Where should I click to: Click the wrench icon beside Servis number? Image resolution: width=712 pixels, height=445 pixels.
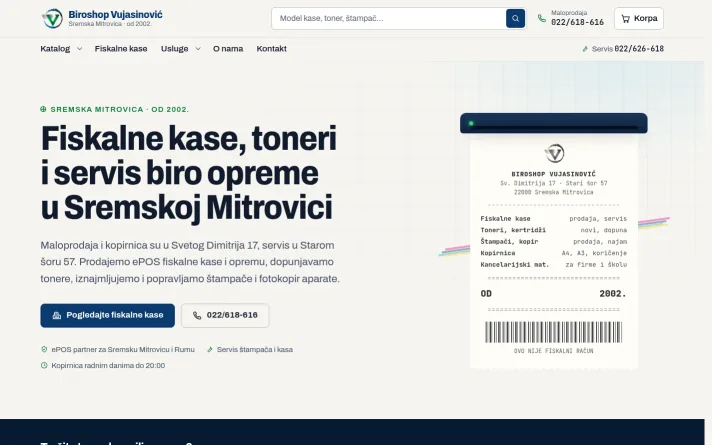pos(585,49)
